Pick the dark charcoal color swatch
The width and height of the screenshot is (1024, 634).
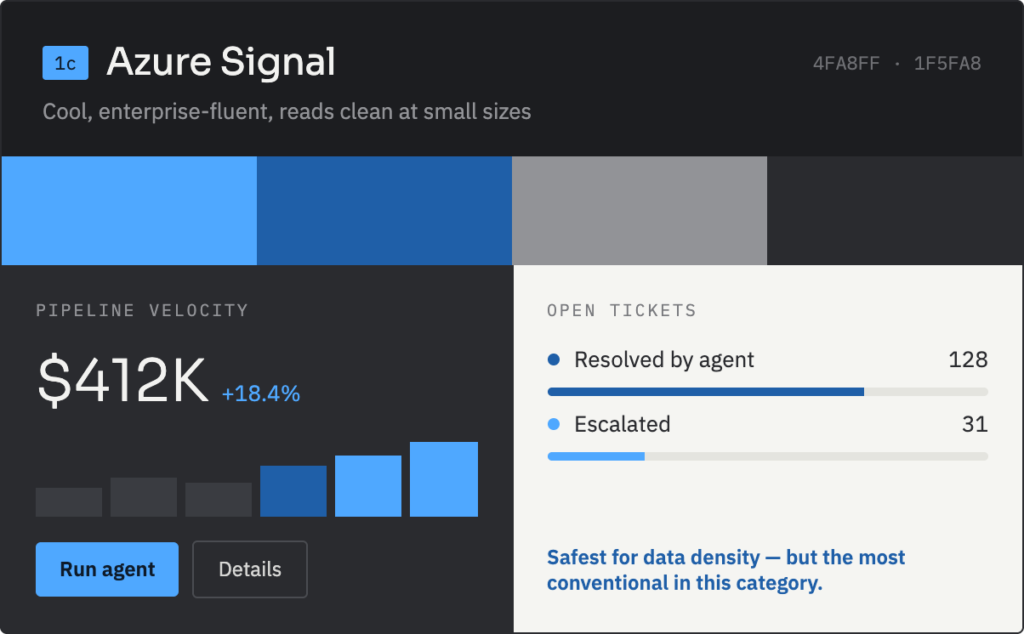click(895, 210)
